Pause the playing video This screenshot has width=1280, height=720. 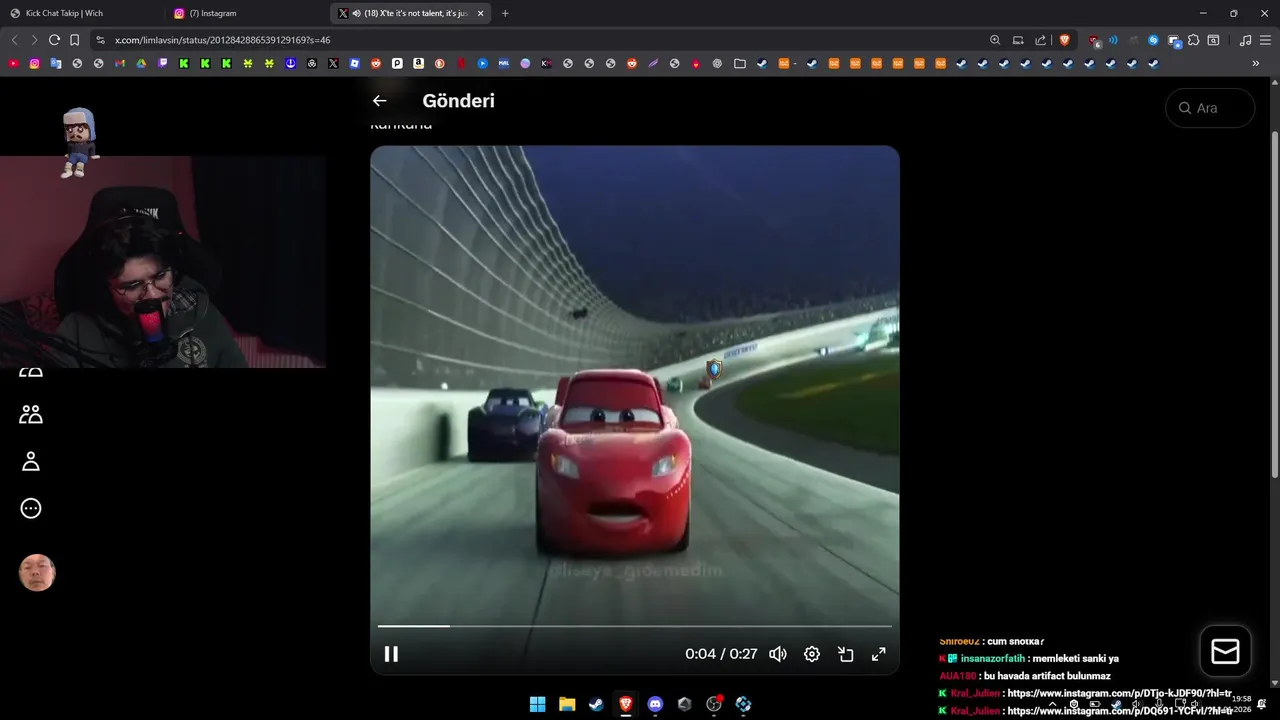(391, 654)
